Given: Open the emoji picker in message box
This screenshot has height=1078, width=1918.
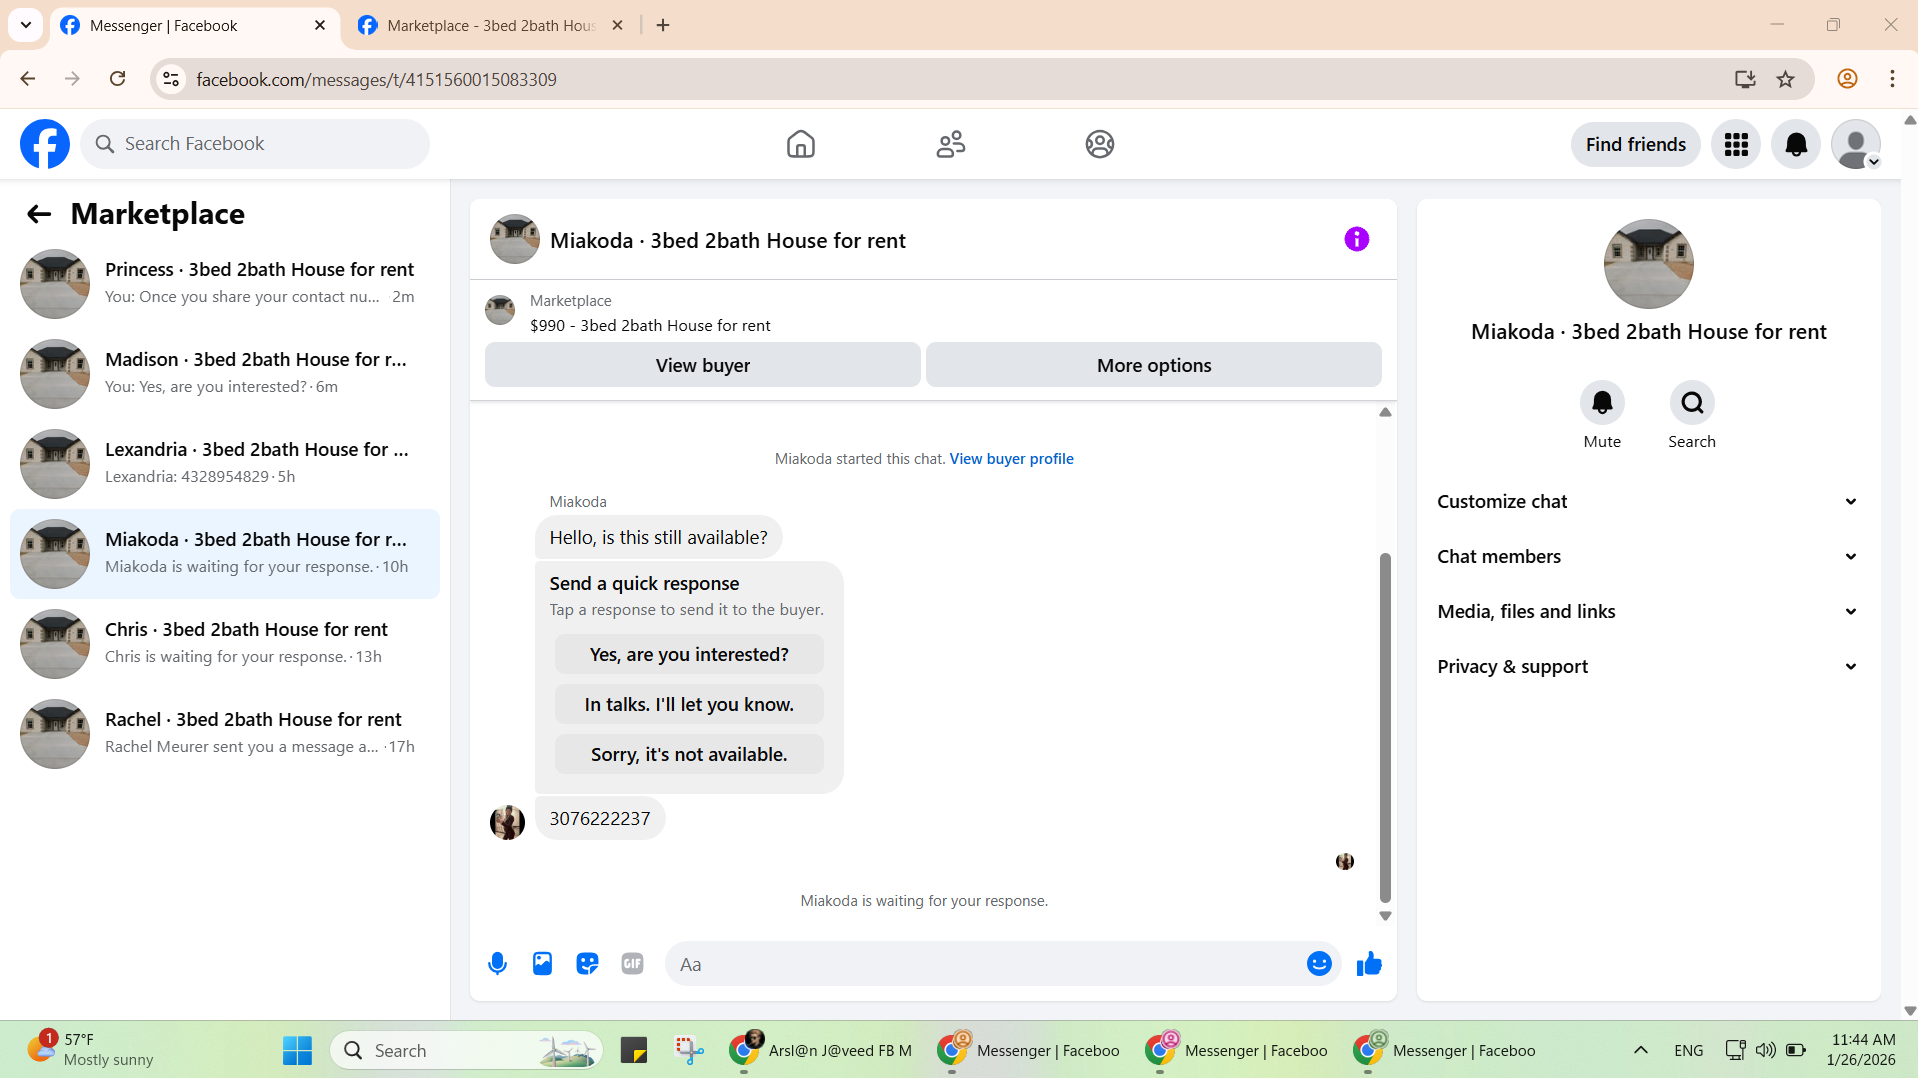Looking at the screenshot, I should pos(1319,964).
